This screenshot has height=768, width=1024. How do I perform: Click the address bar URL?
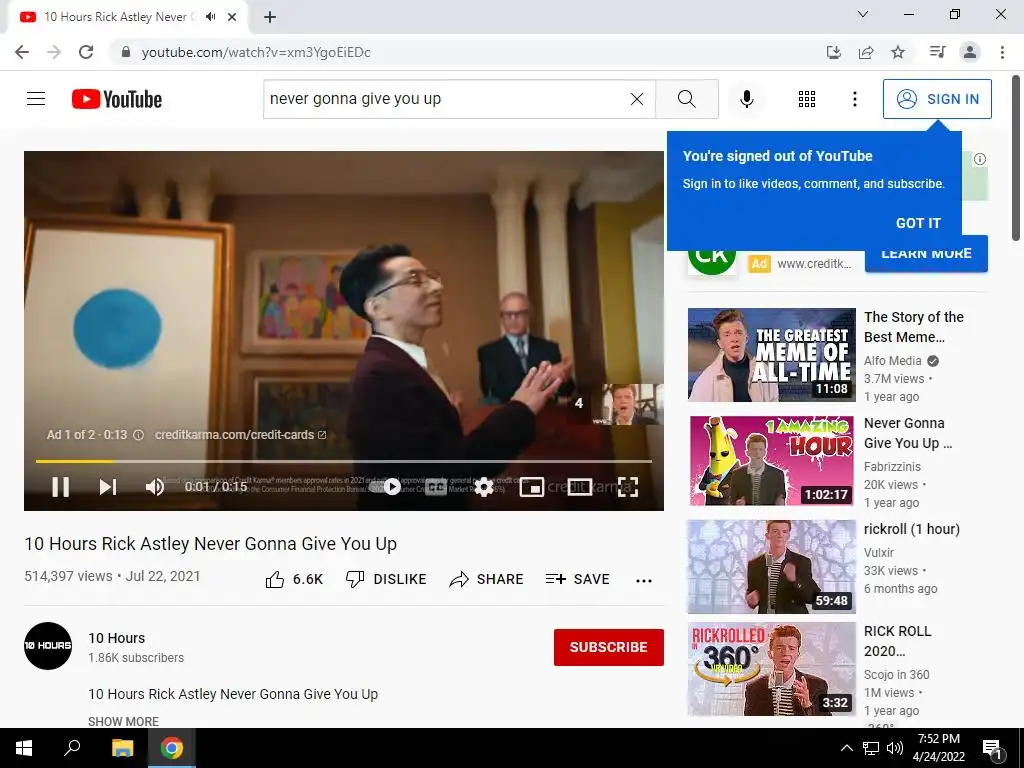[256, 52]
